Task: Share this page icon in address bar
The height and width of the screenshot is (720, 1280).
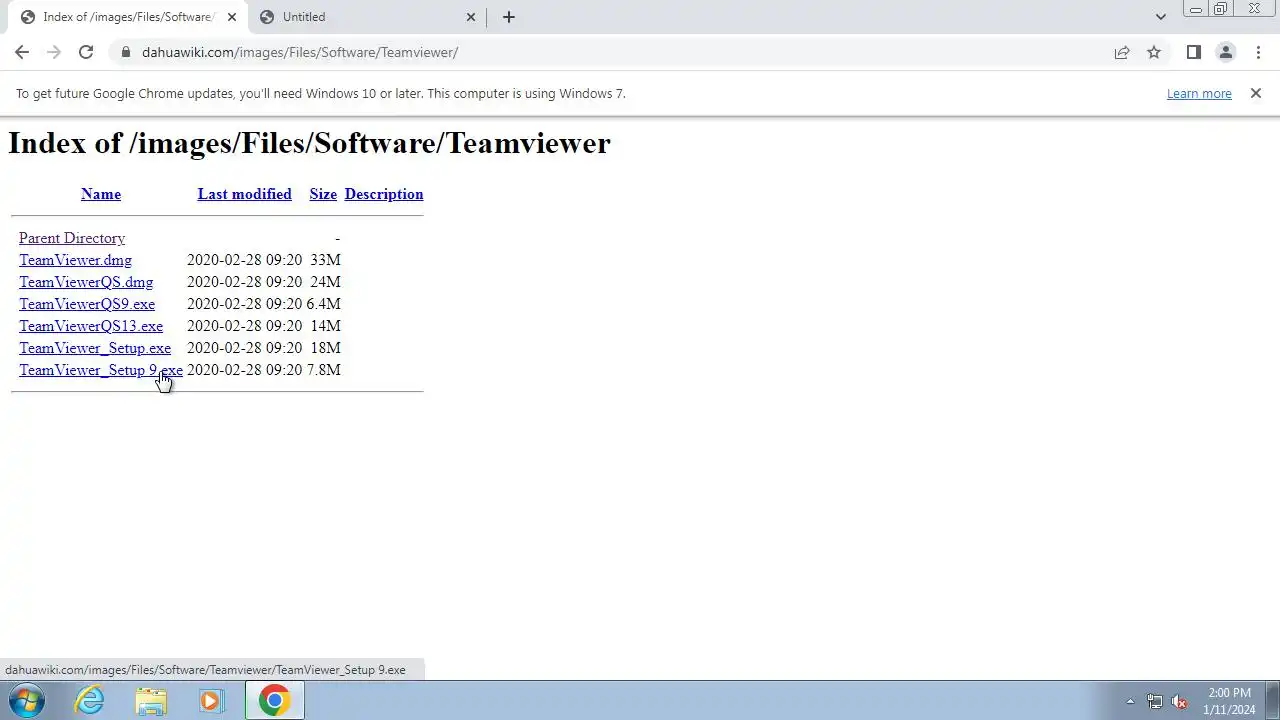Action: (1122, 52)
